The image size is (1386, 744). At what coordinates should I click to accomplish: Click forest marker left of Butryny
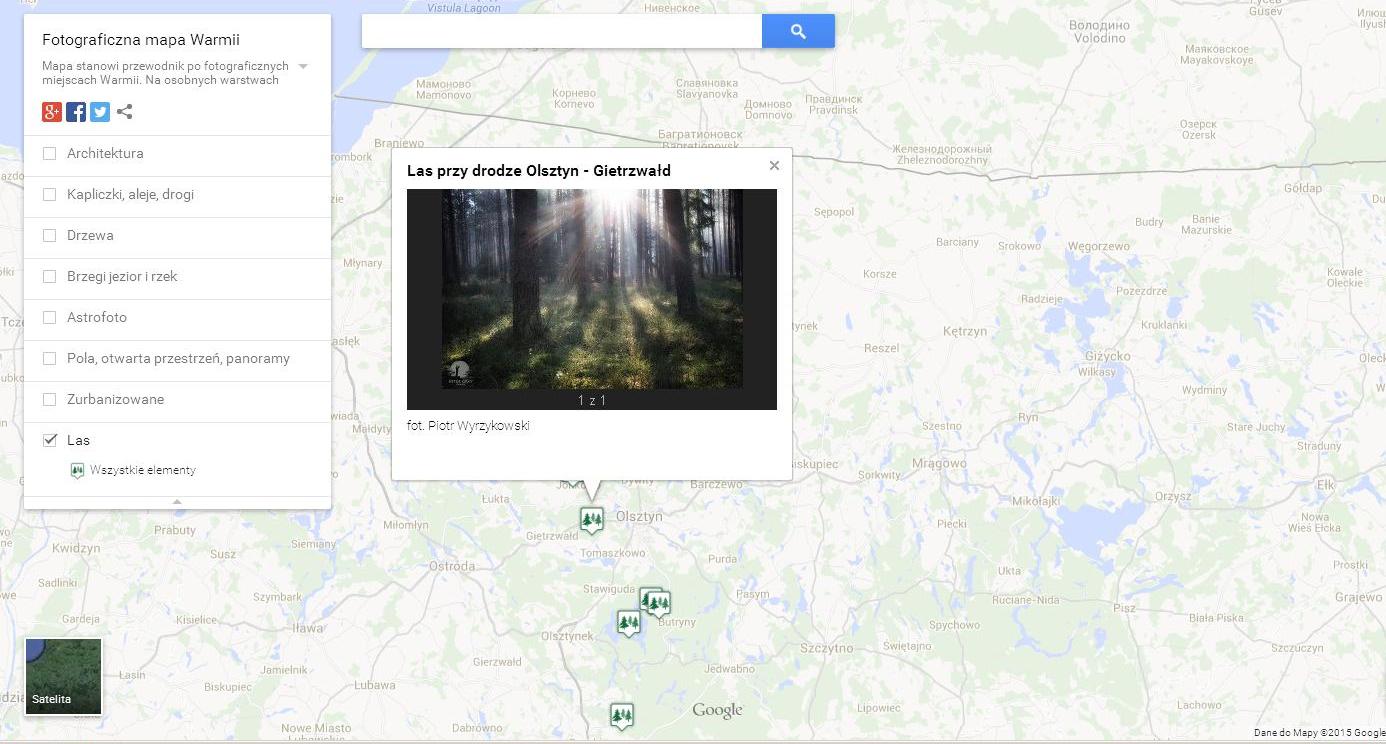click(628, 623)
